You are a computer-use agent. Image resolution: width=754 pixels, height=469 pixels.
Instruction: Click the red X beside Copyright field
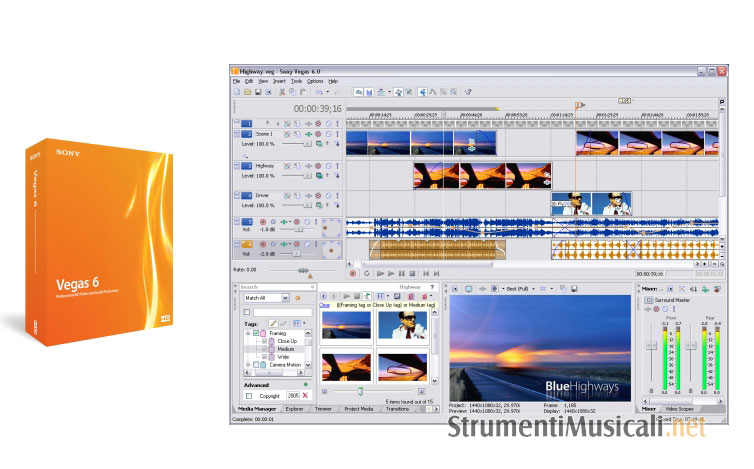coord(306,396)
